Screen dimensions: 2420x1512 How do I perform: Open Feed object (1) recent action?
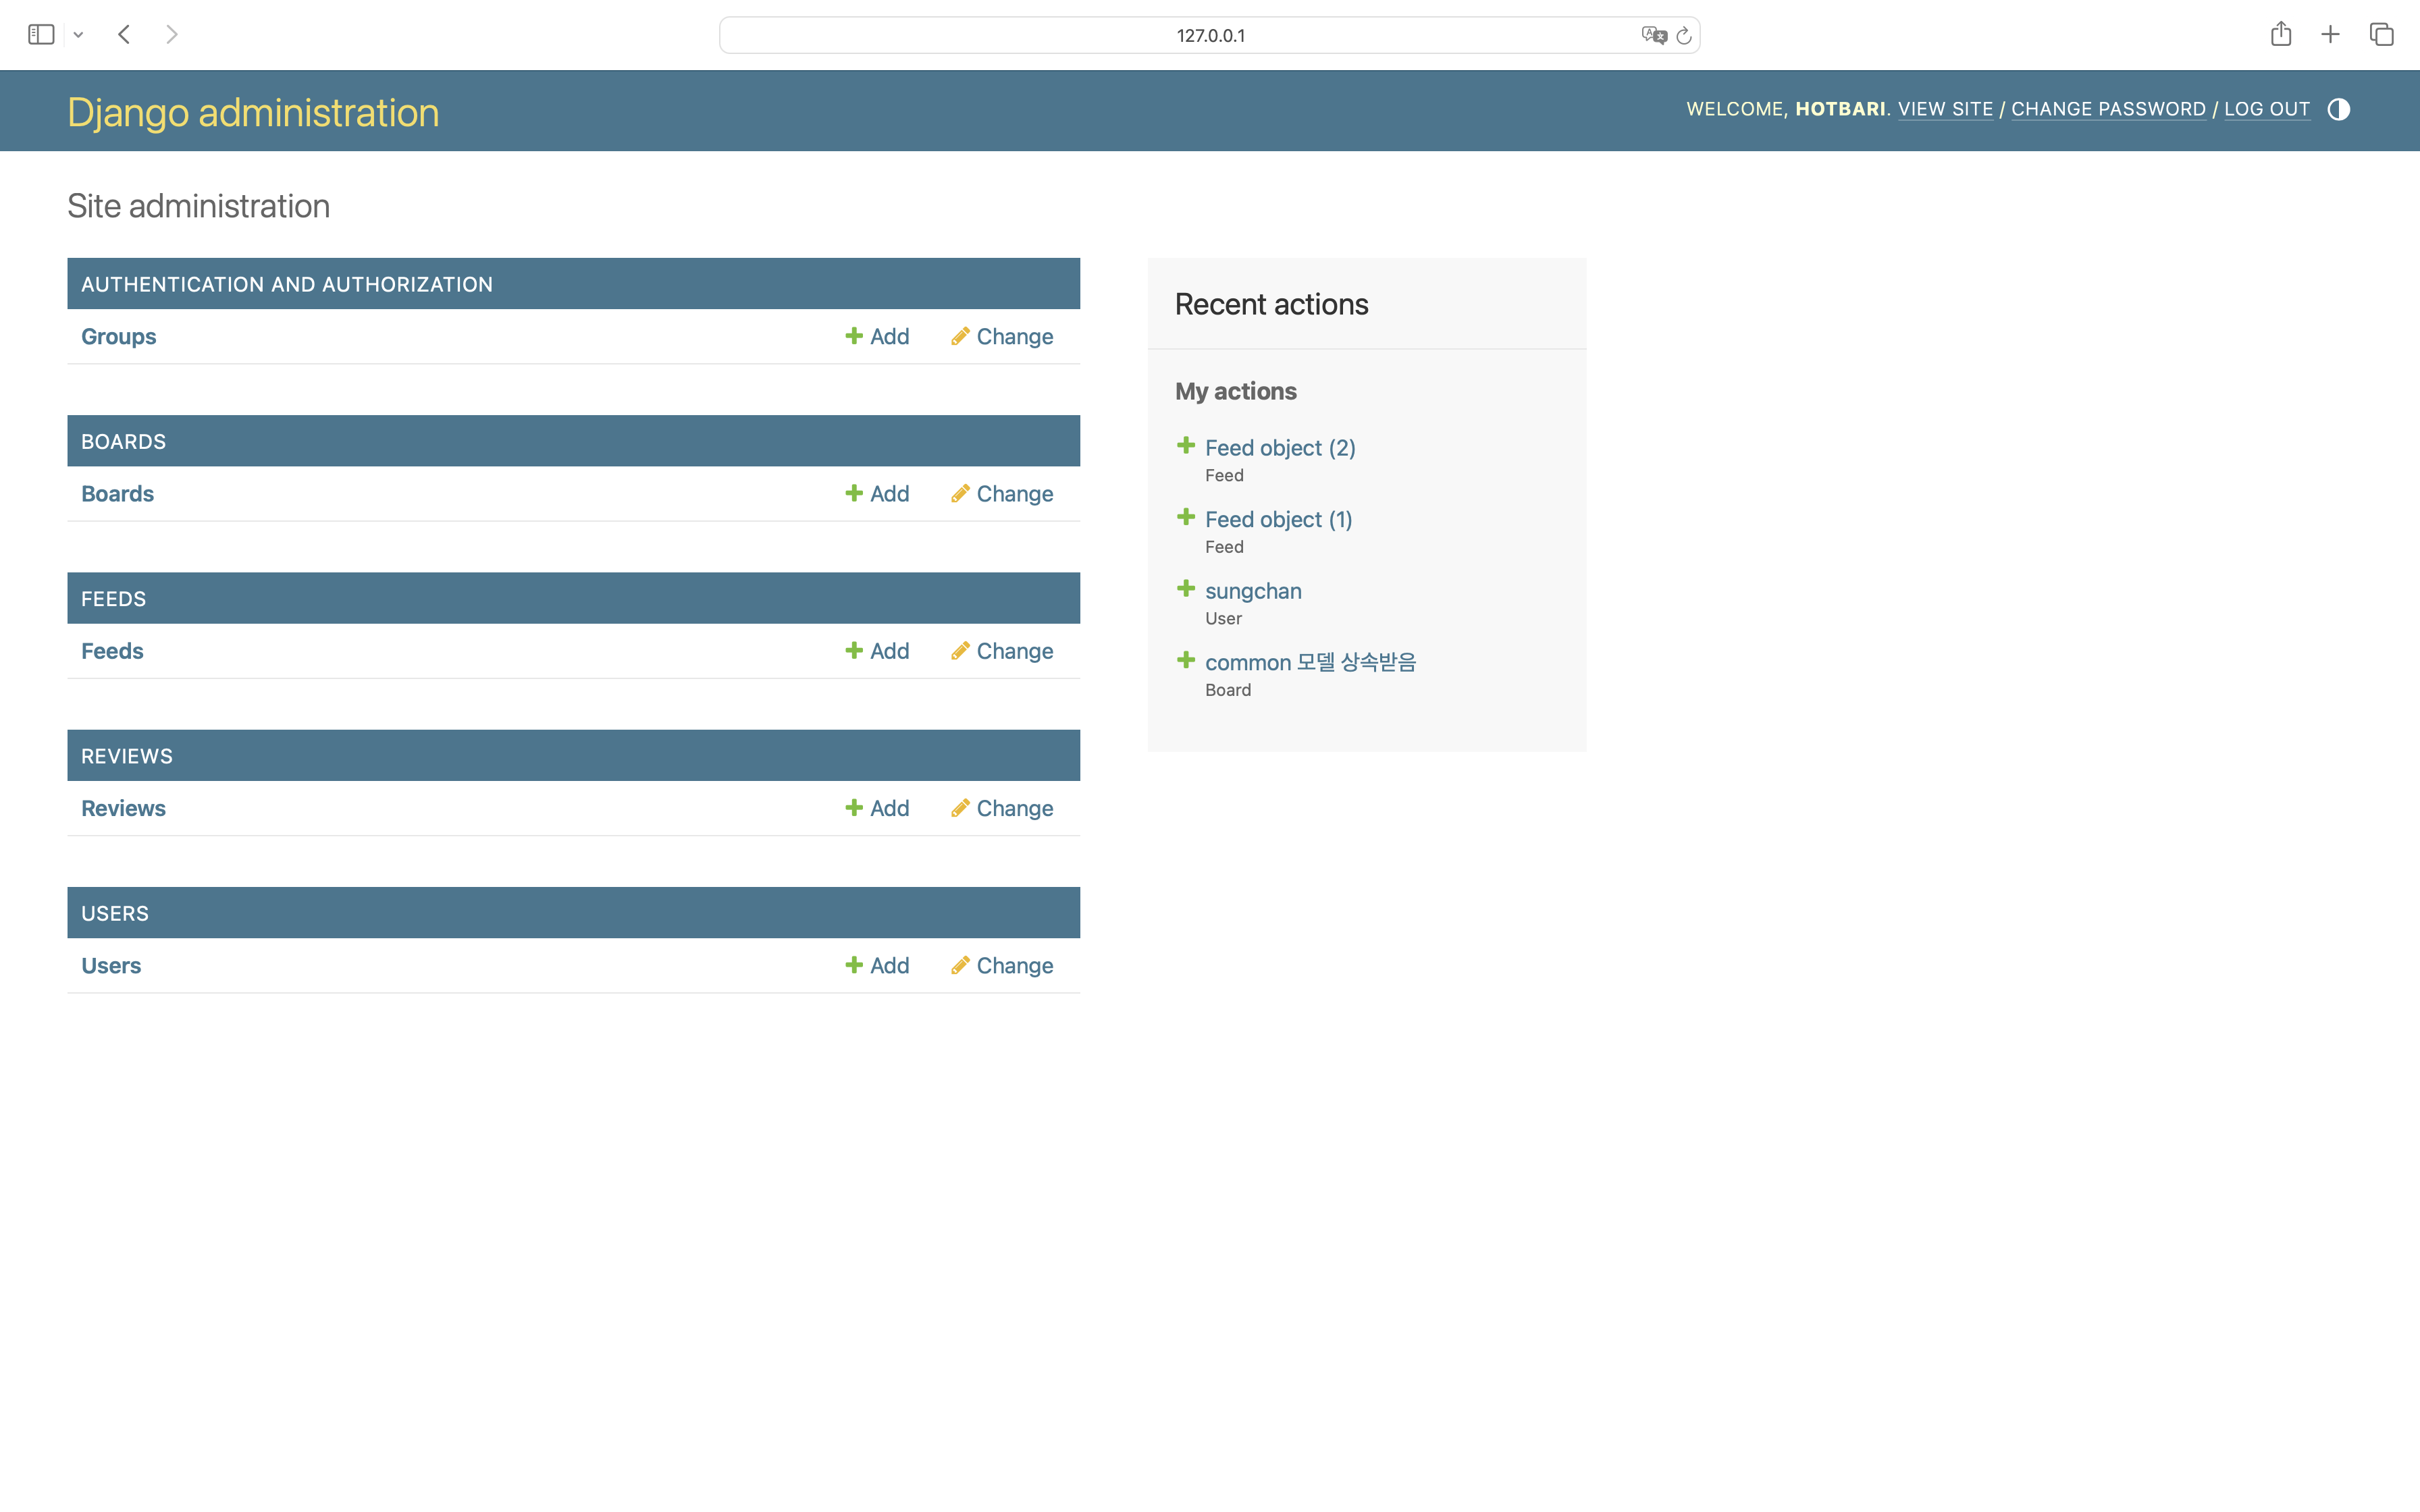pyautogui.click(x=1278, y=519)
